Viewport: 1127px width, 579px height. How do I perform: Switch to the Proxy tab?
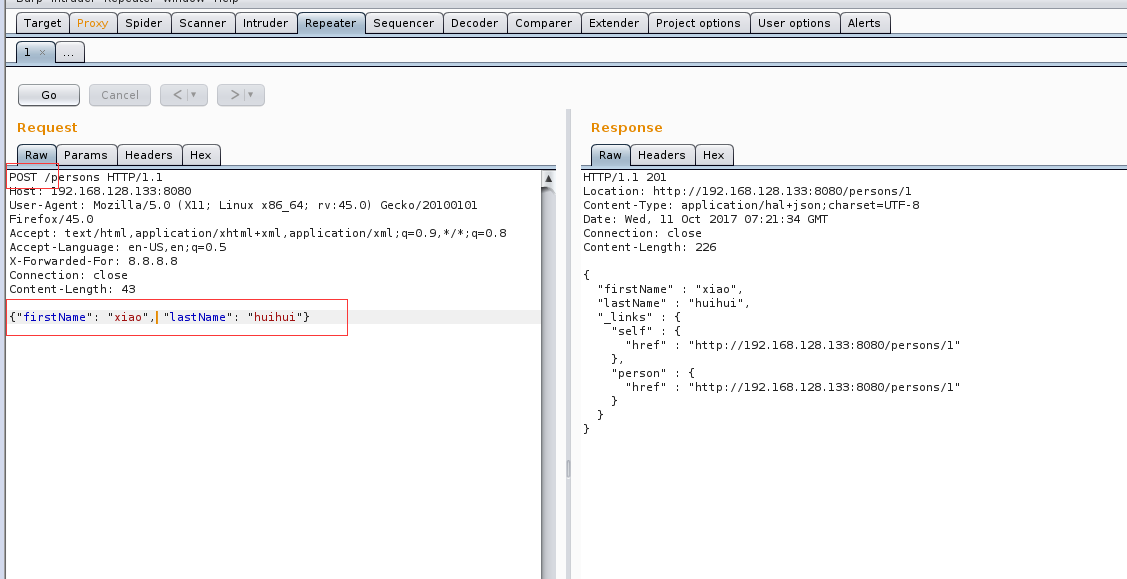click(93, 22)
